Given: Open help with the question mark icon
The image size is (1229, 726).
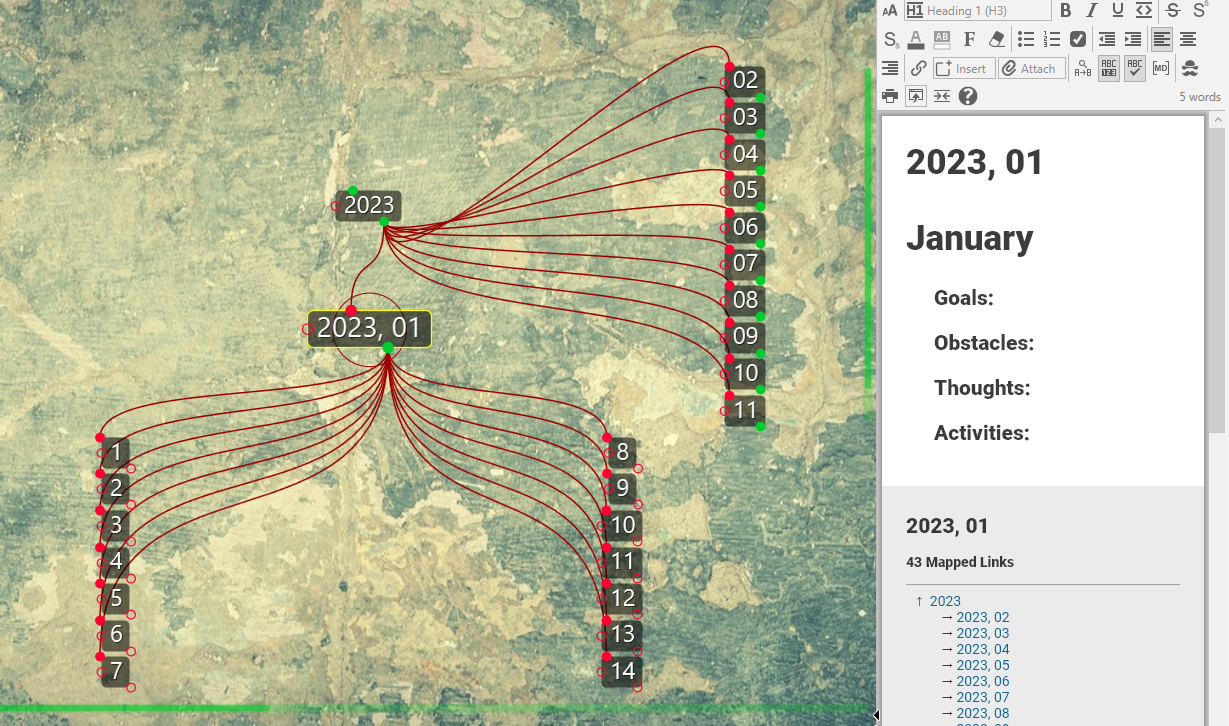Looking at the screenshot, I should click(x=967, y=96).
